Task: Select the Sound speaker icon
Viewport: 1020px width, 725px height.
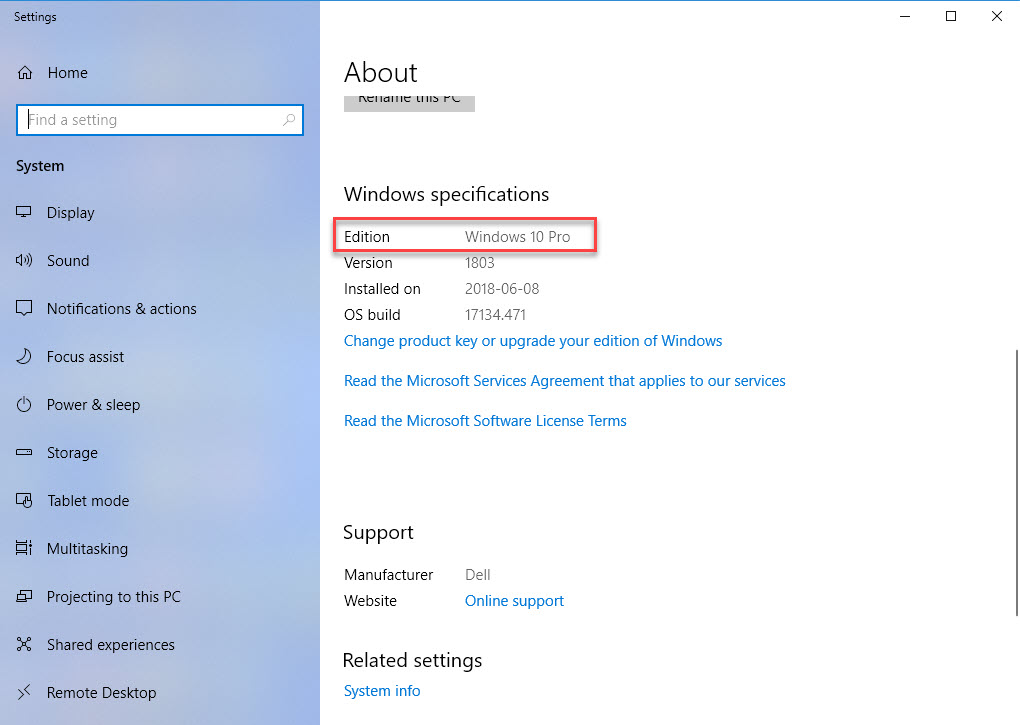Action: pyautogui.click(x=25, y=261)
